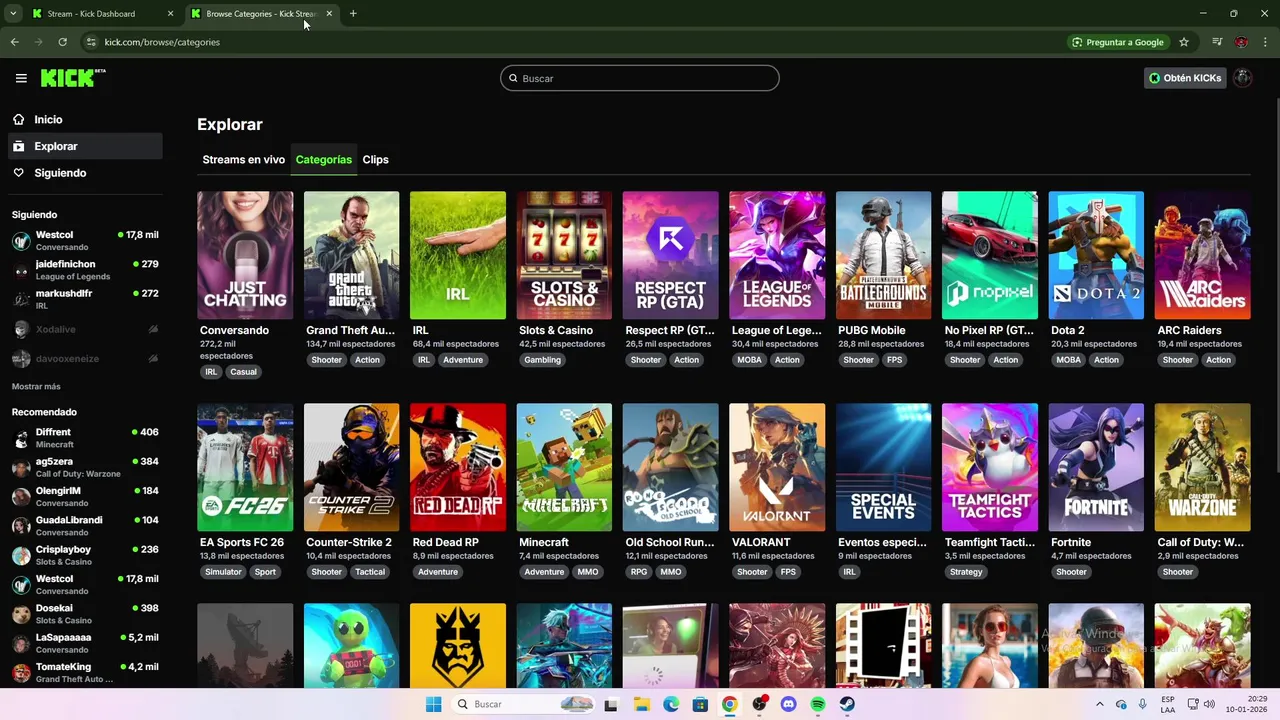Click the PUBG Mobile category title
This screenshot has height=720, width=1280.
point(872,330)
